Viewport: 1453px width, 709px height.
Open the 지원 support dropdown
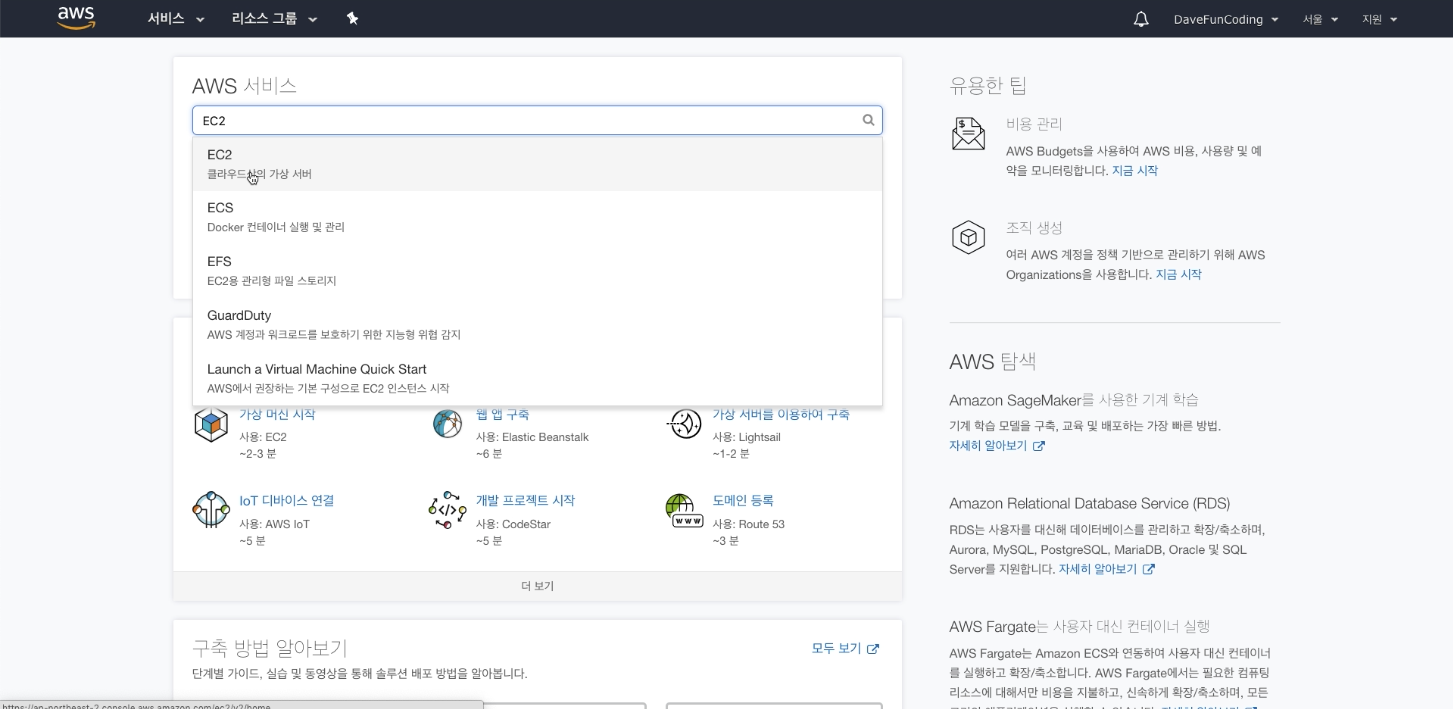(x=1379, y=19)
